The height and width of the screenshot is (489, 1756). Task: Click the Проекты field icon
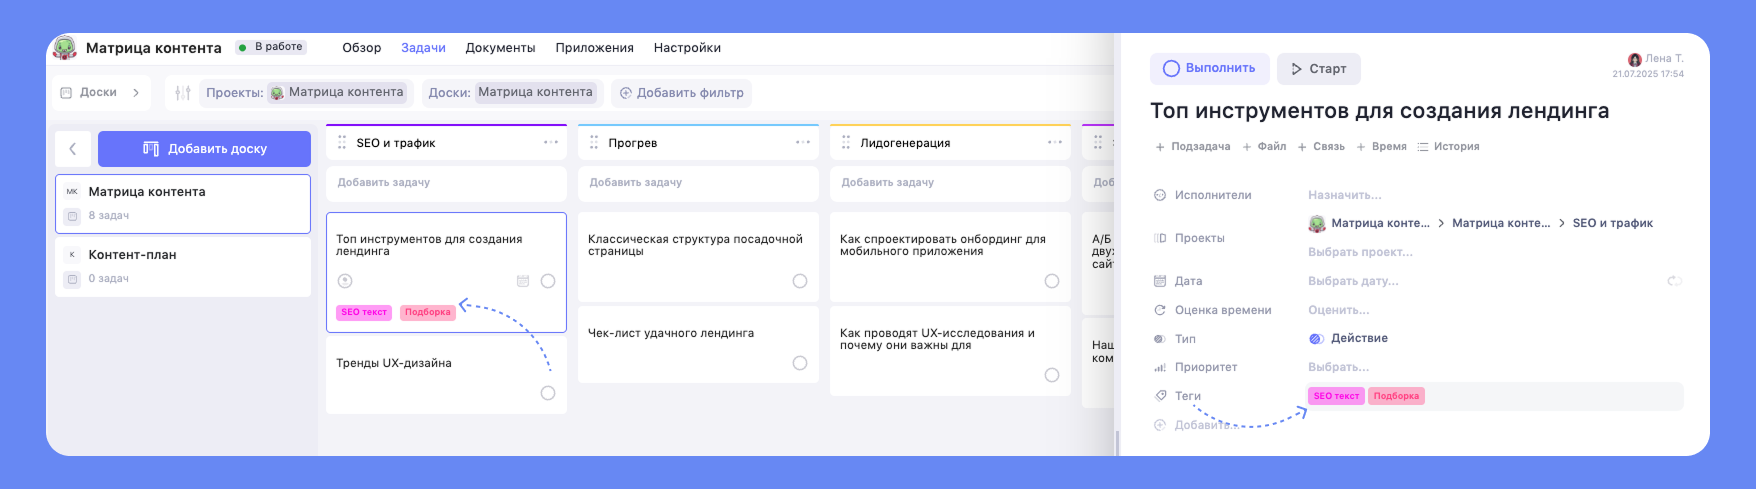point(1160,238)
